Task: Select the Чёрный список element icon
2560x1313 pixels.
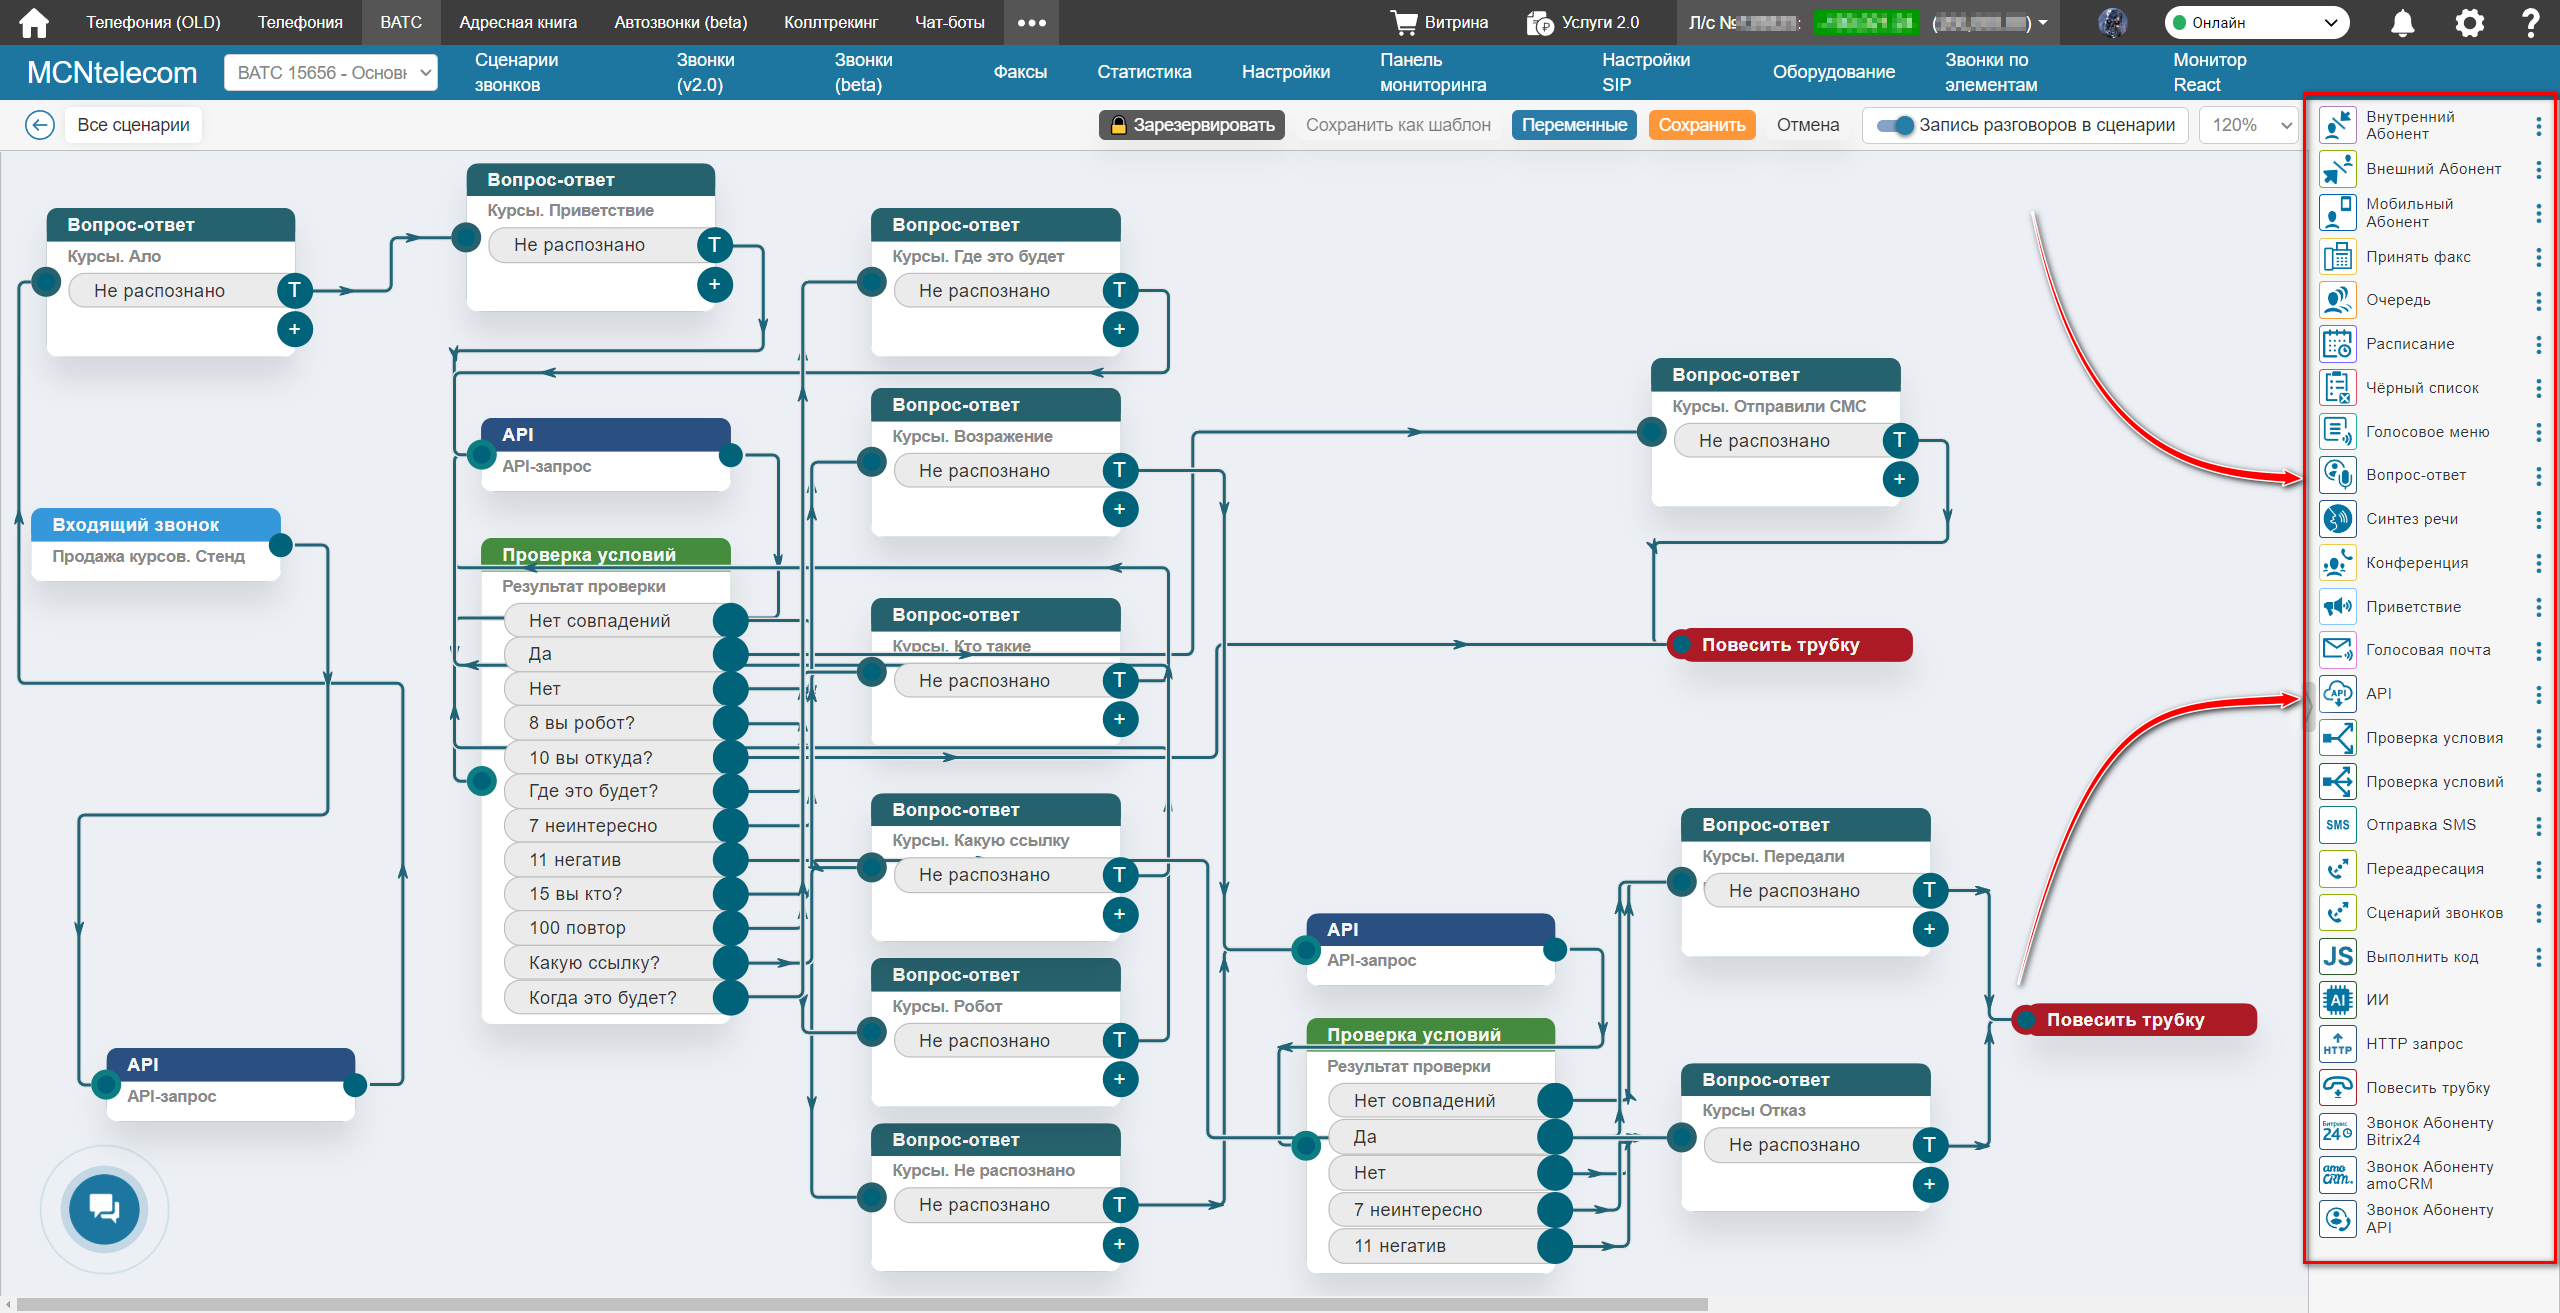Action: (2337, 388)
